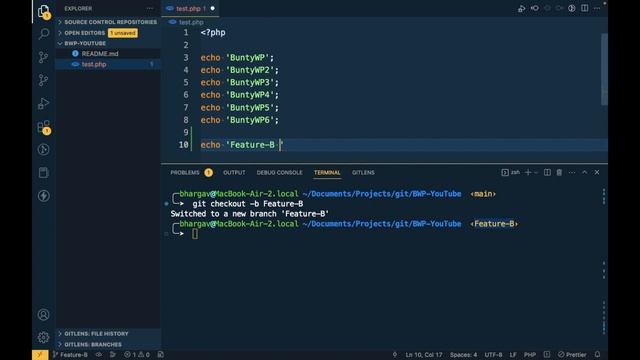Expand Source Control Repositories section
The height and width of the screenshot is (360, 640).
coord(108,22)
